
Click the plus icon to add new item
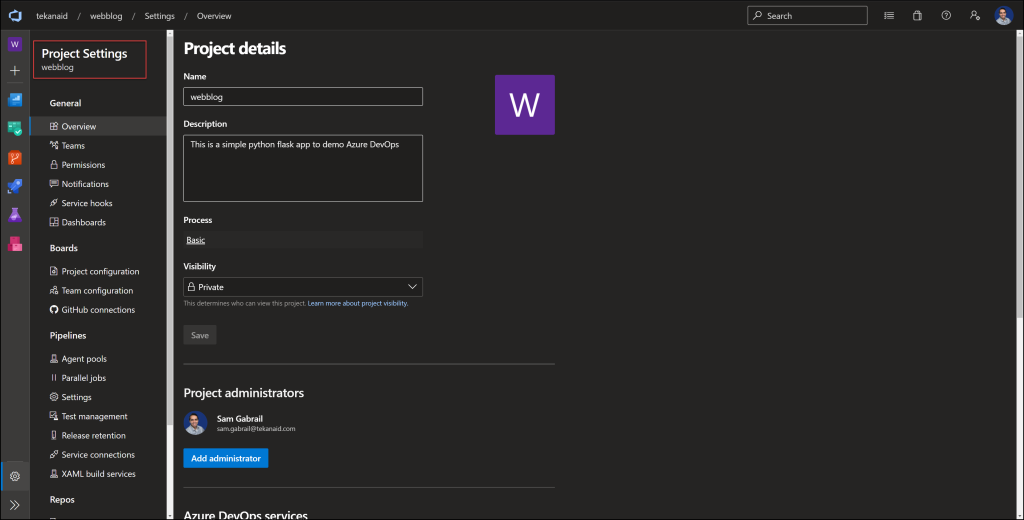(15, 71)
